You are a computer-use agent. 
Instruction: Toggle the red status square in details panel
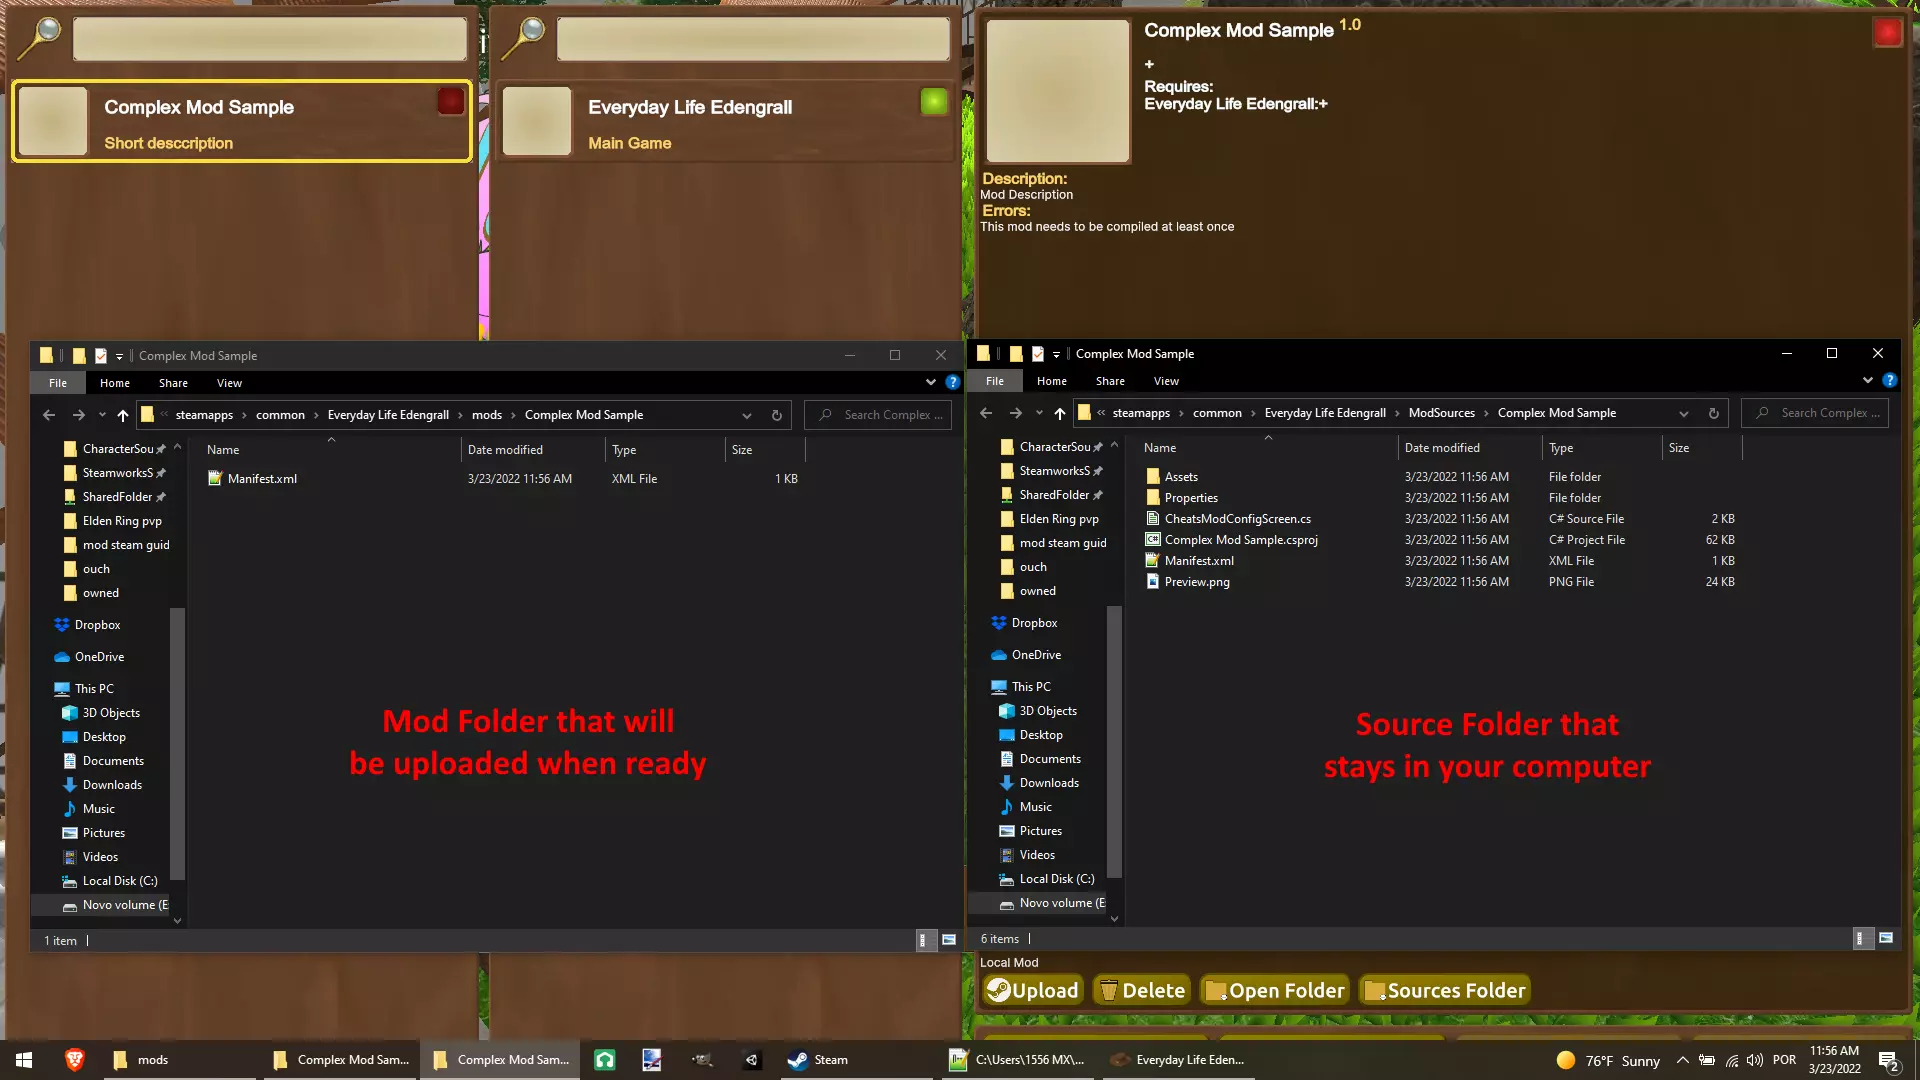tap(1887, 33)
